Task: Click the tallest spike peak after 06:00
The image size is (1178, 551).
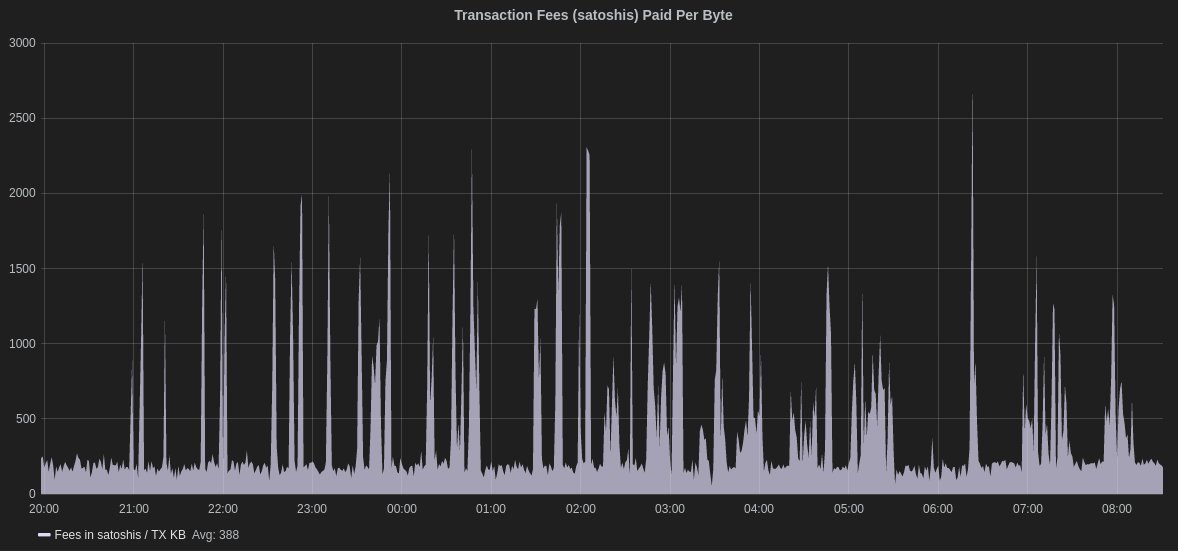Action: click(x=972, y=96)
